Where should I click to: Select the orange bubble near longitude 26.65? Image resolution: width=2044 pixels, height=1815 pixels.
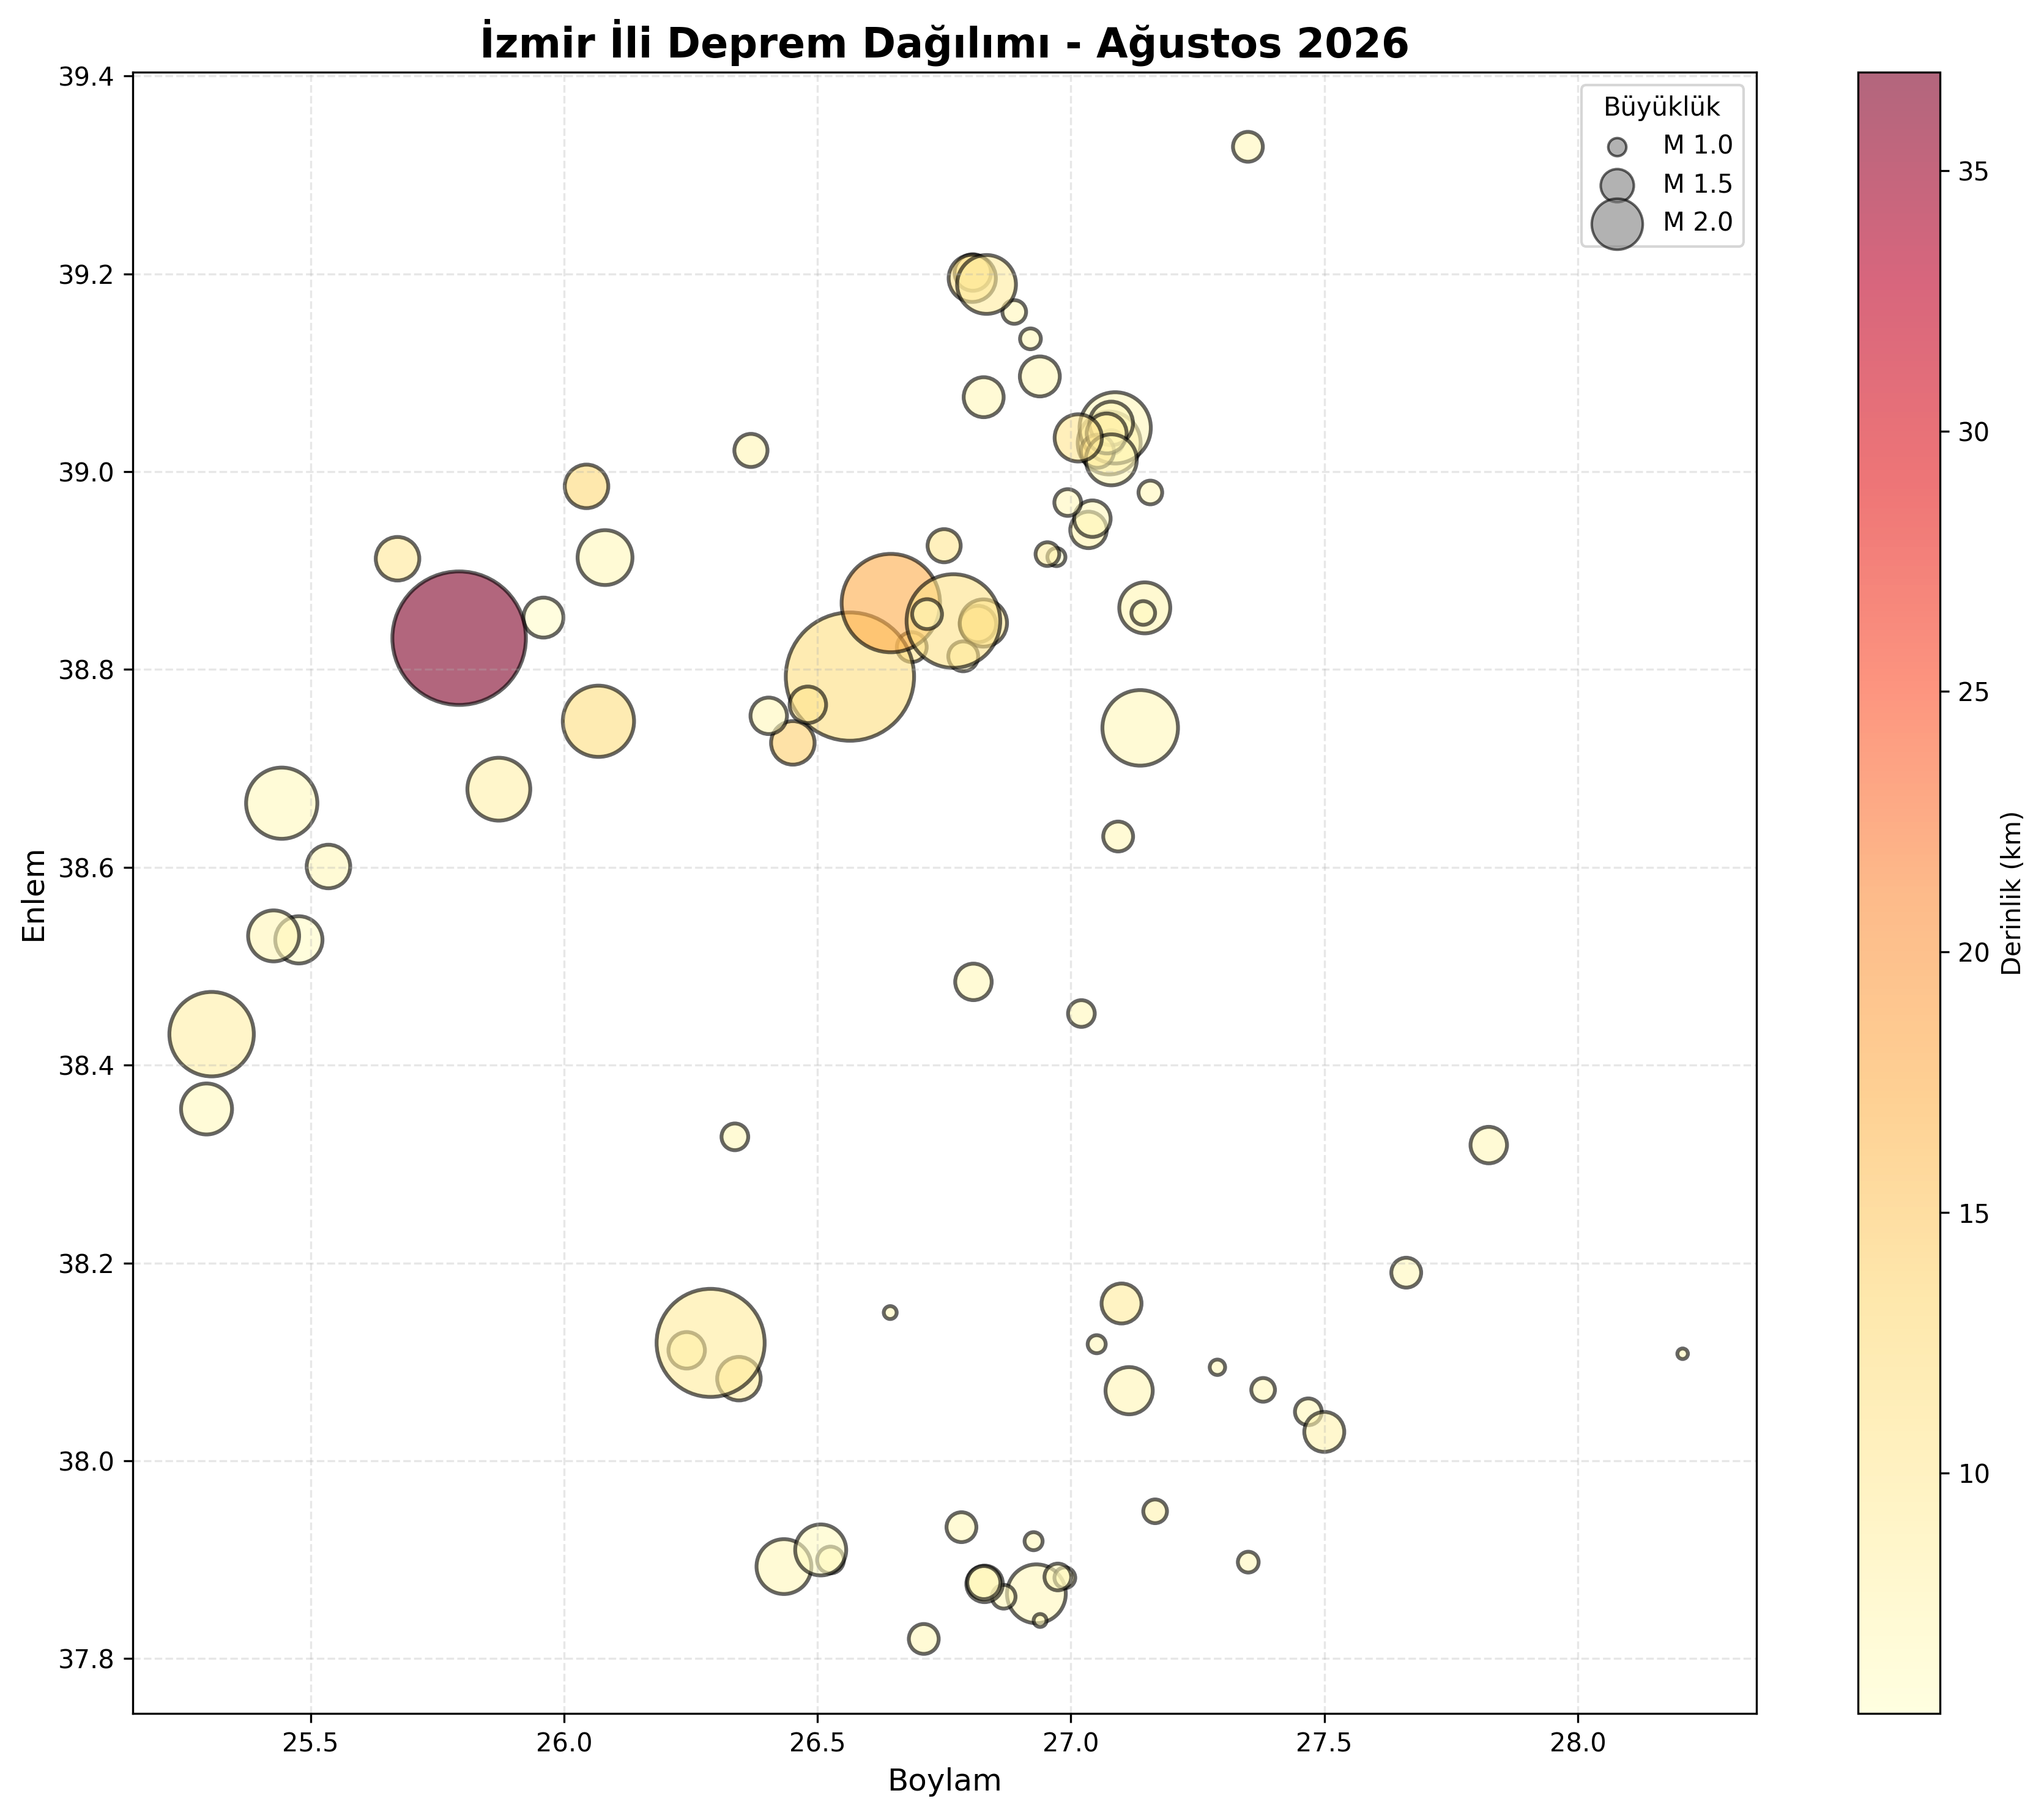click(890, 603)
